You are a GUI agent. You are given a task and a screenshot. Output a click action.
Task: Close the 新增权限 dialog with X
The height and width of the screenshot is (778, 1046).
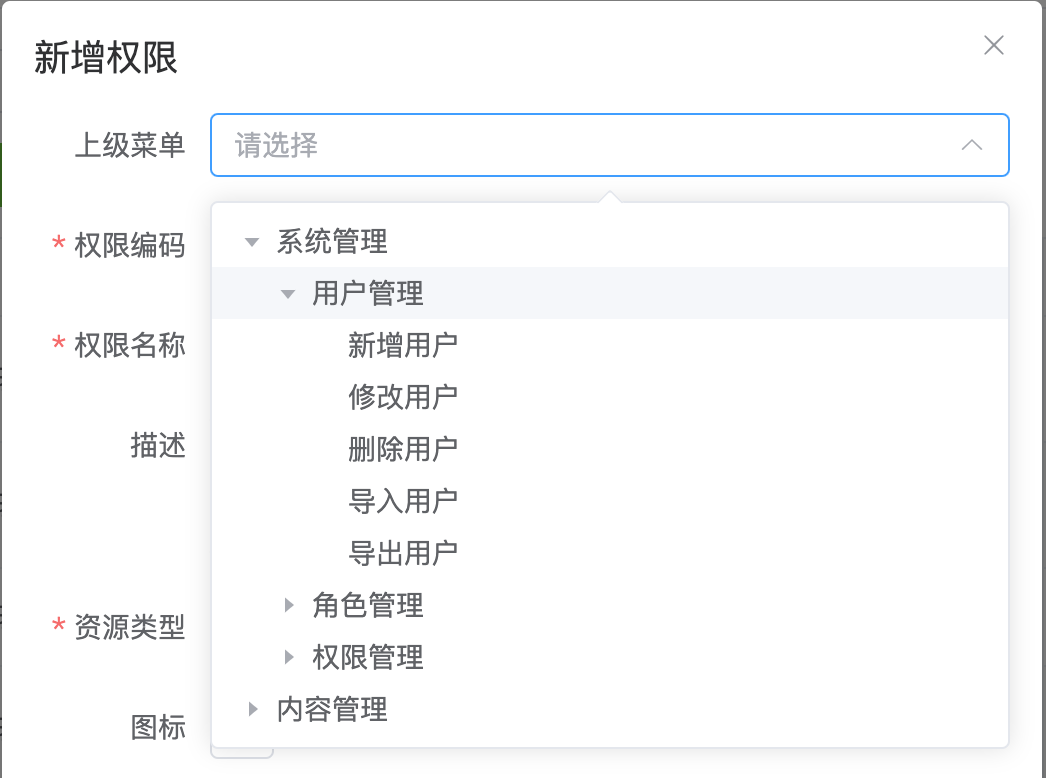993,45
